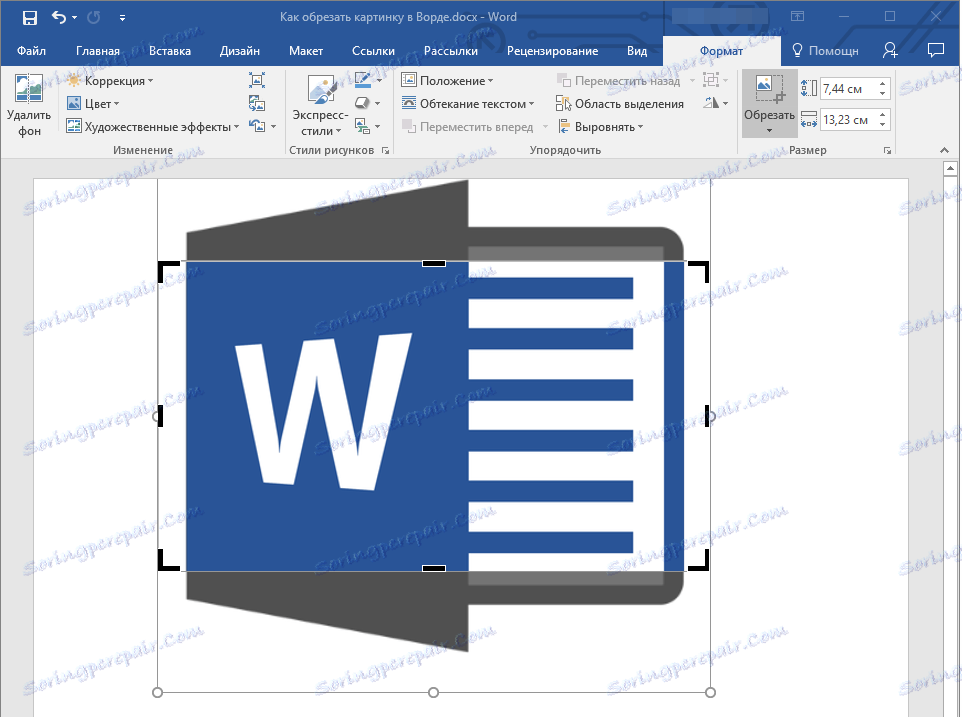Image resolution: width=962 pixels, height=717 pixels.
Task: Switch to the Рассылки tab
Action: pos(450,51)
